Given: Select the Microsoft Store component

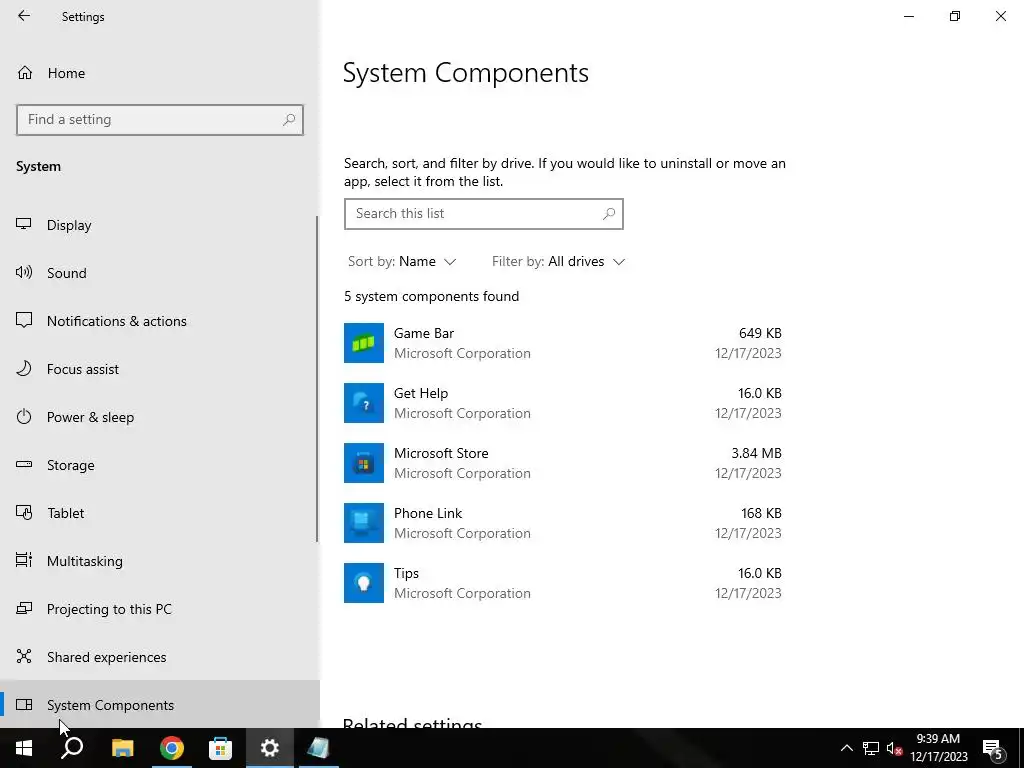Looking at the screenshot, I should [x=563, y=464].
